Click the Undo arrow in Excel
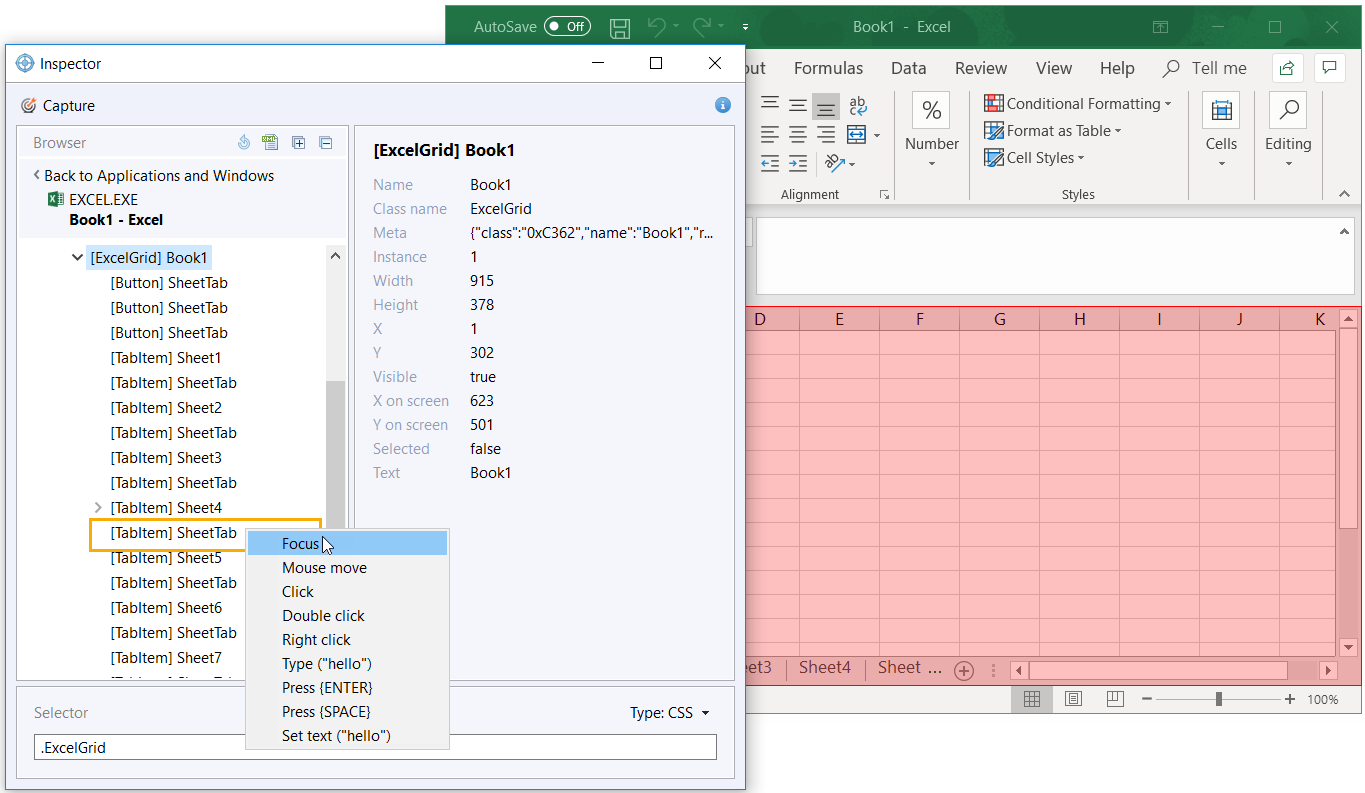This screenshot has width=1365, height=793. [657, 26]
